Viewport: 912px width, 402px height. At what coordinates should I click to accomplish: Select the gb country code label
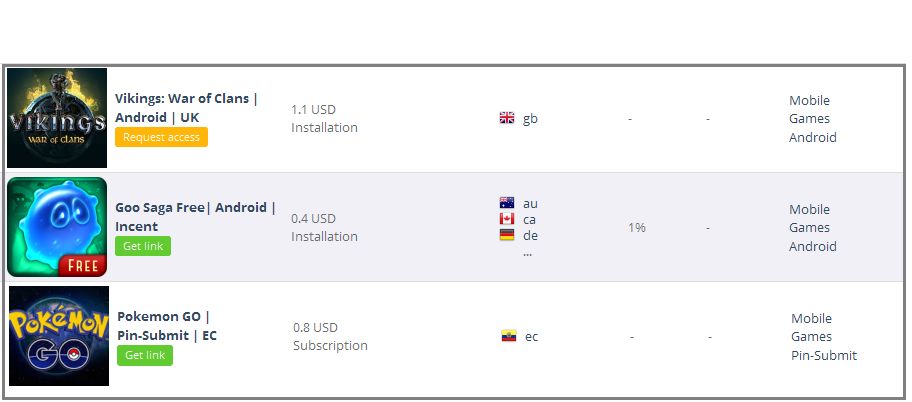coord(530,119)
